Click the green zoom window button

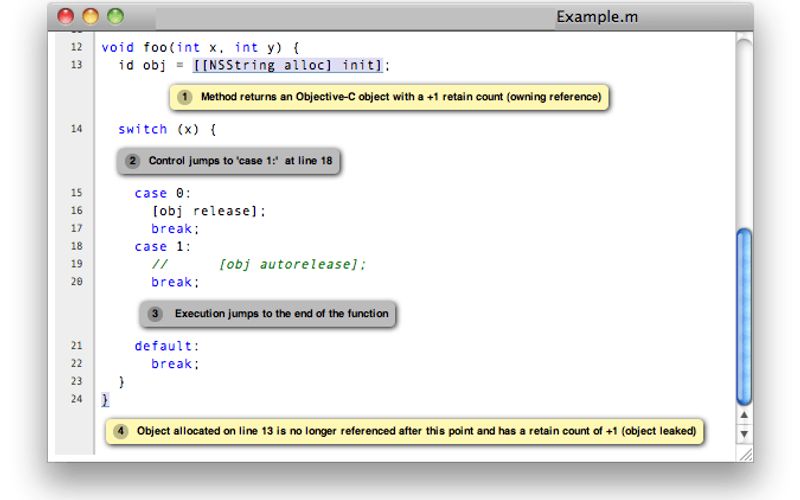pos(115,16)
